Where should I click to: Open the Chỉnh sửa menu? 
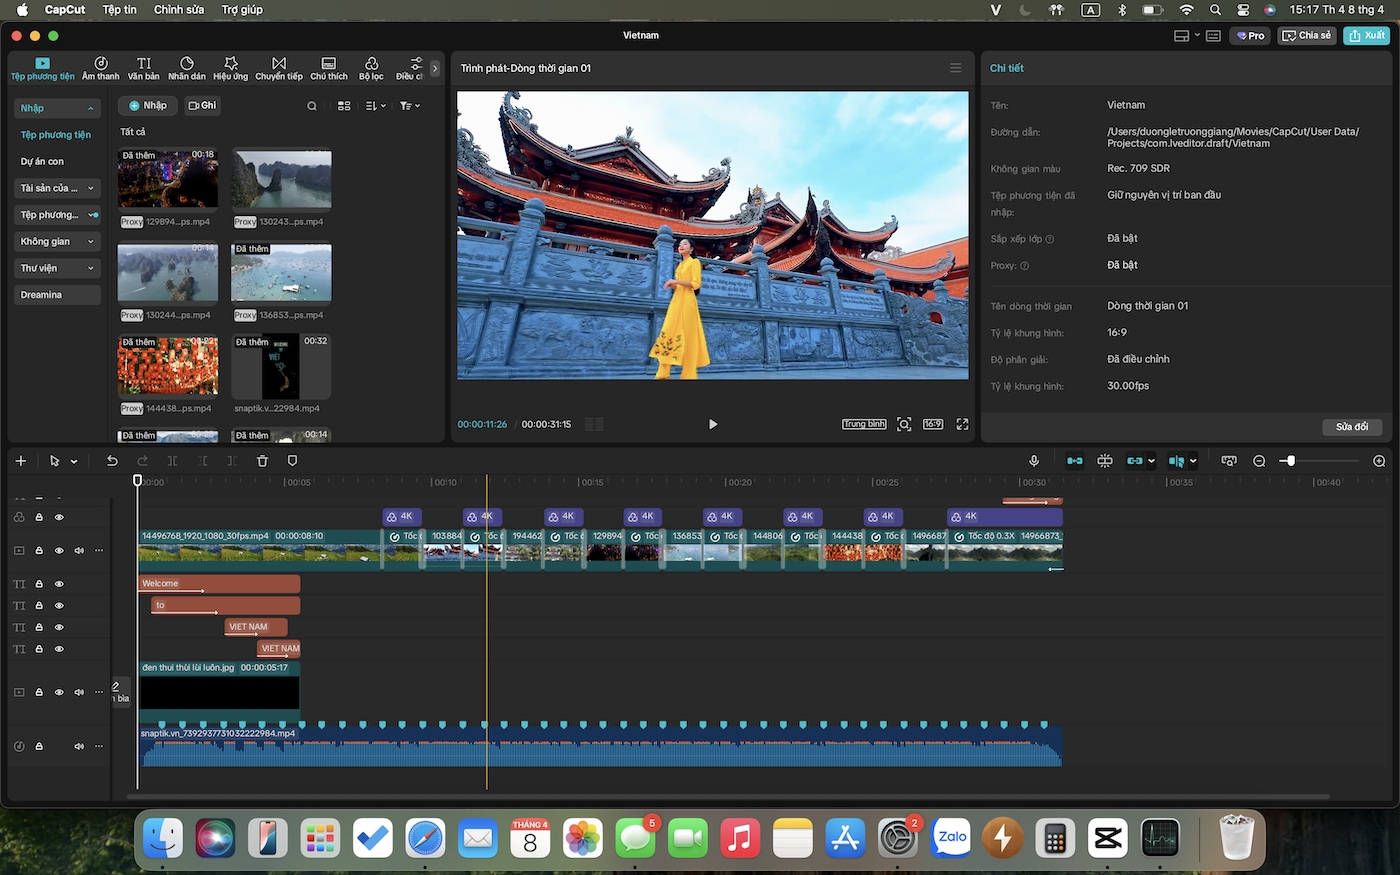pos(179,10)
